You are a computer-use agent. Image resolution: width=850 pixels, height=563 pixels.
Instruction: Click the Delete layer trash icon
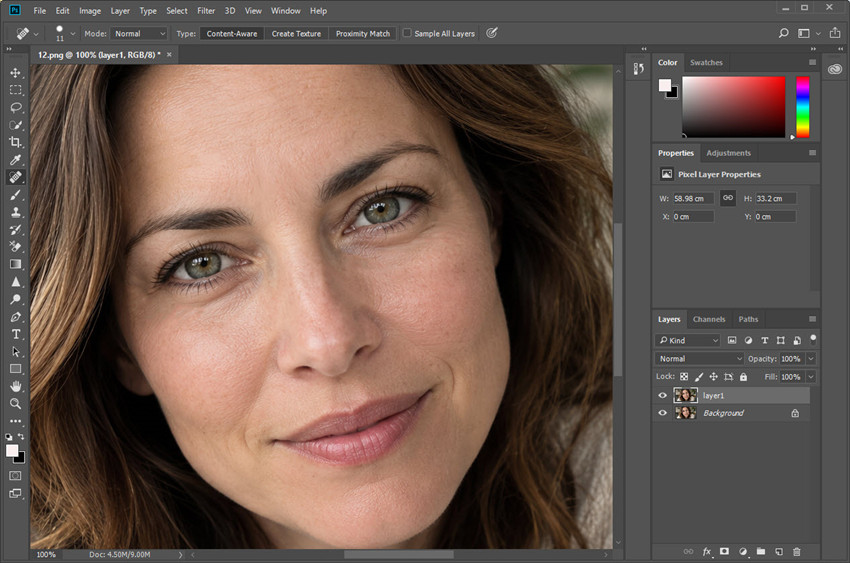coord(796,552)
